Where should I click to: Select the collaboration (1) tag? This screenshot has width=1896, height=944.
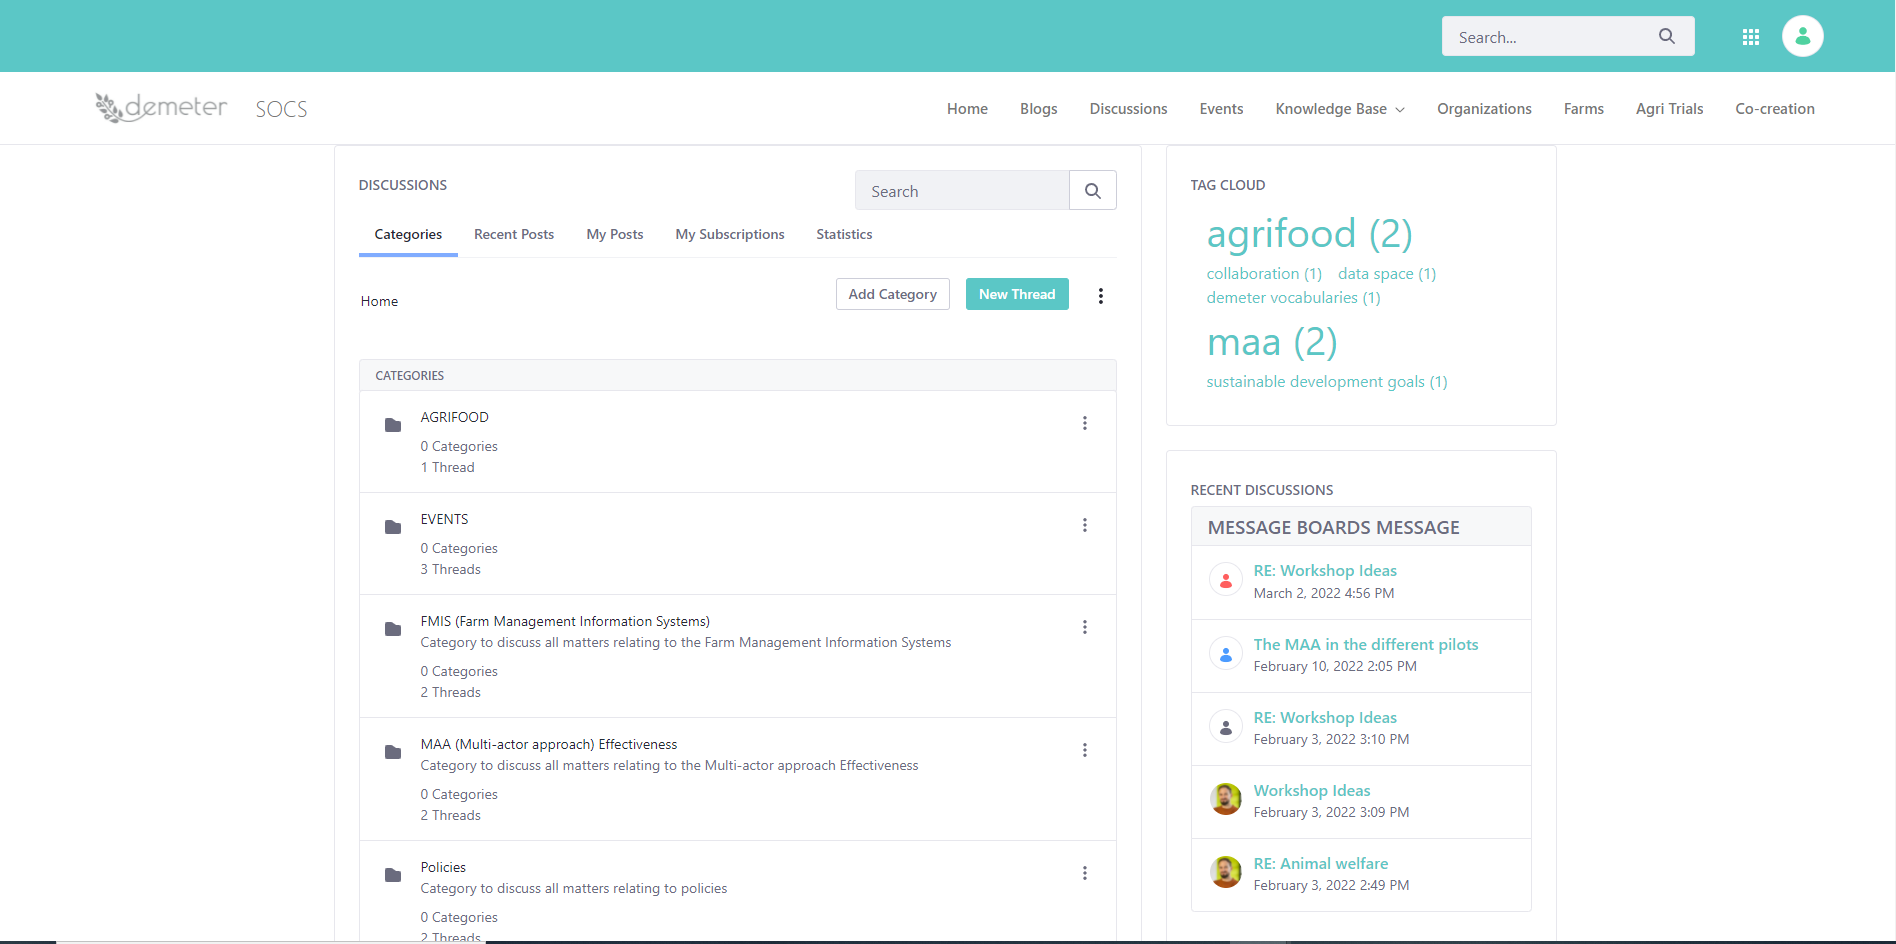[x=1264, y=274]
